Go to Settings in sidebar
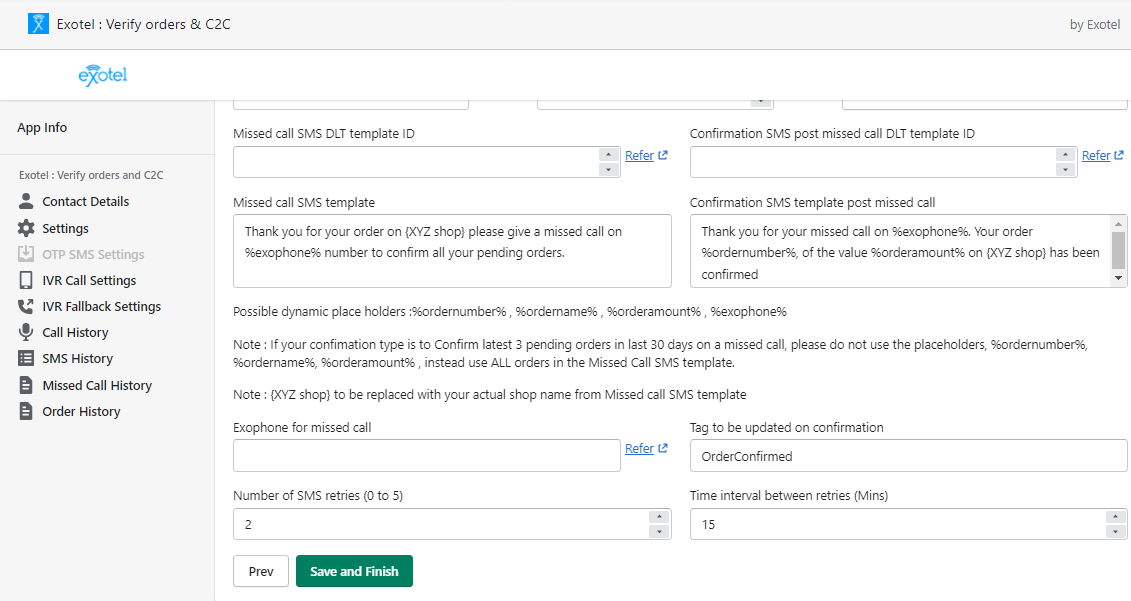 click(65, 228)
